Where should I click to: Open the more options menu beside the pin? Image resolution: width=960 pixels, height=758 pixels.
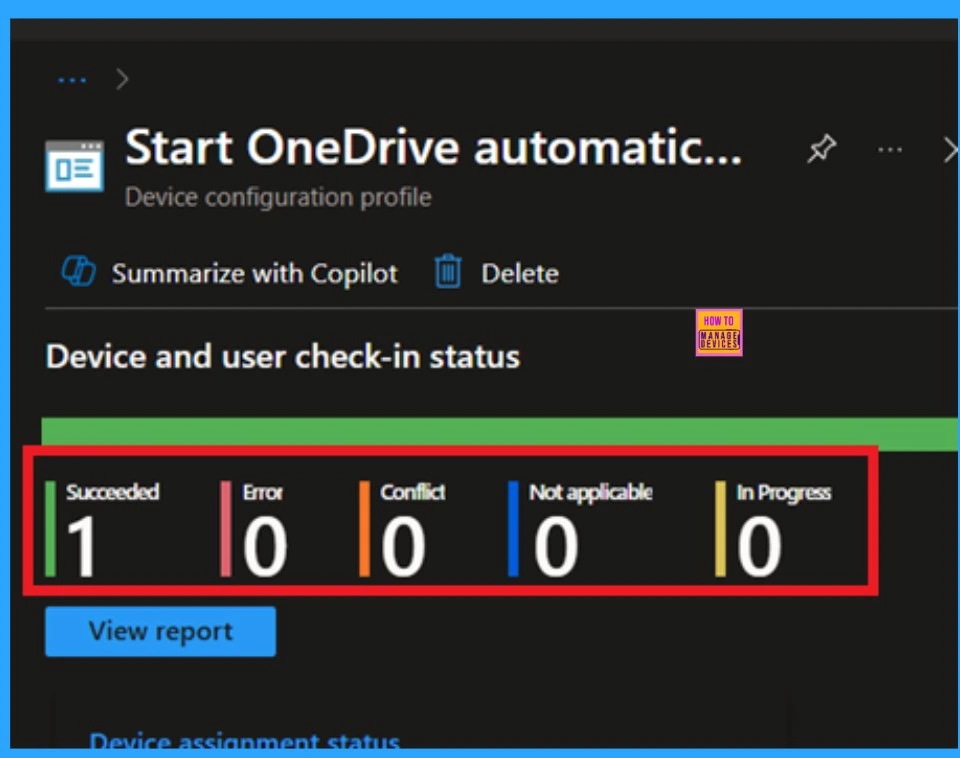point(889,150)
